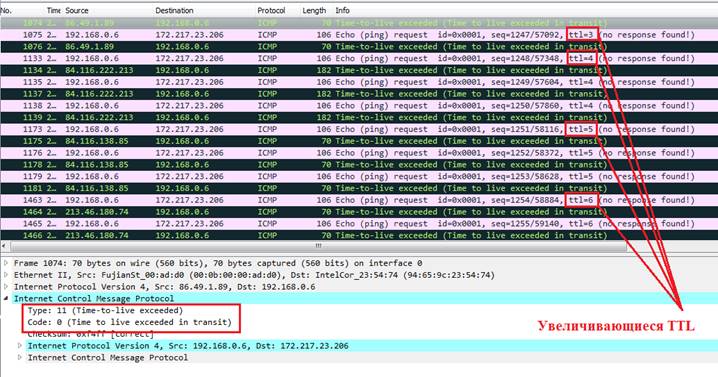Click the horizontal scrollbar under packet list
Viewport: 718px width, 377px height.
[318, 246]
